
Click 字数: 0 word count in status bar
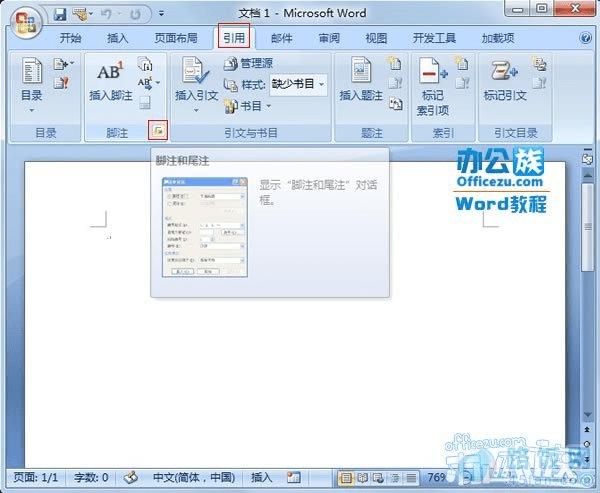[x=91, y=477]
